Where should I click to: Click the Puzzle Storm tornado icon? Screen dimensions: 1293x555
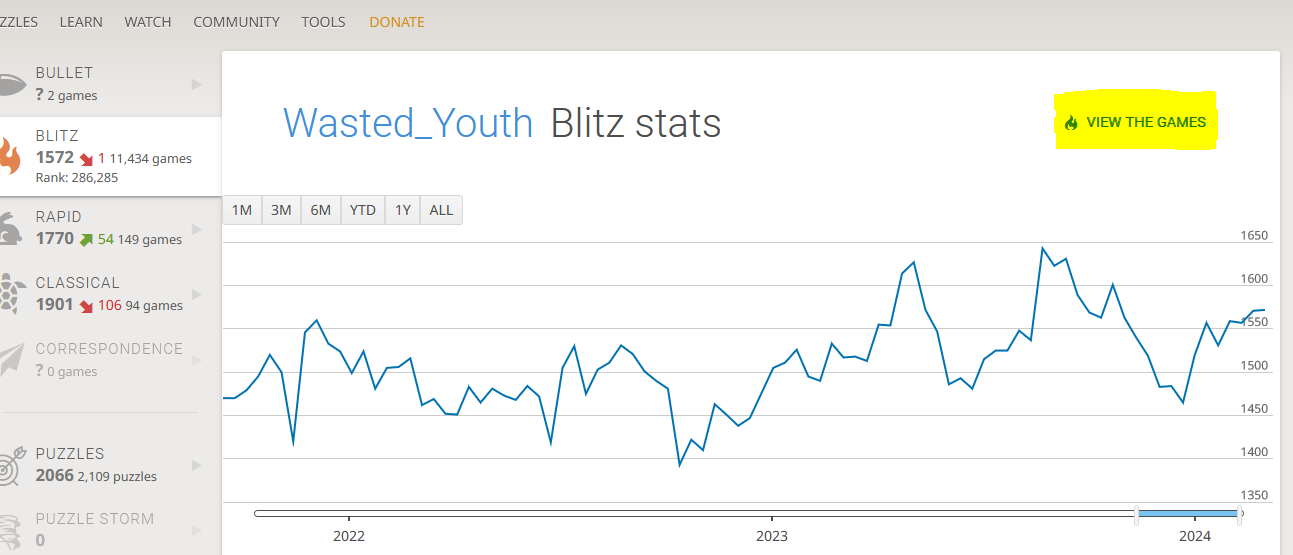(11, 530)
